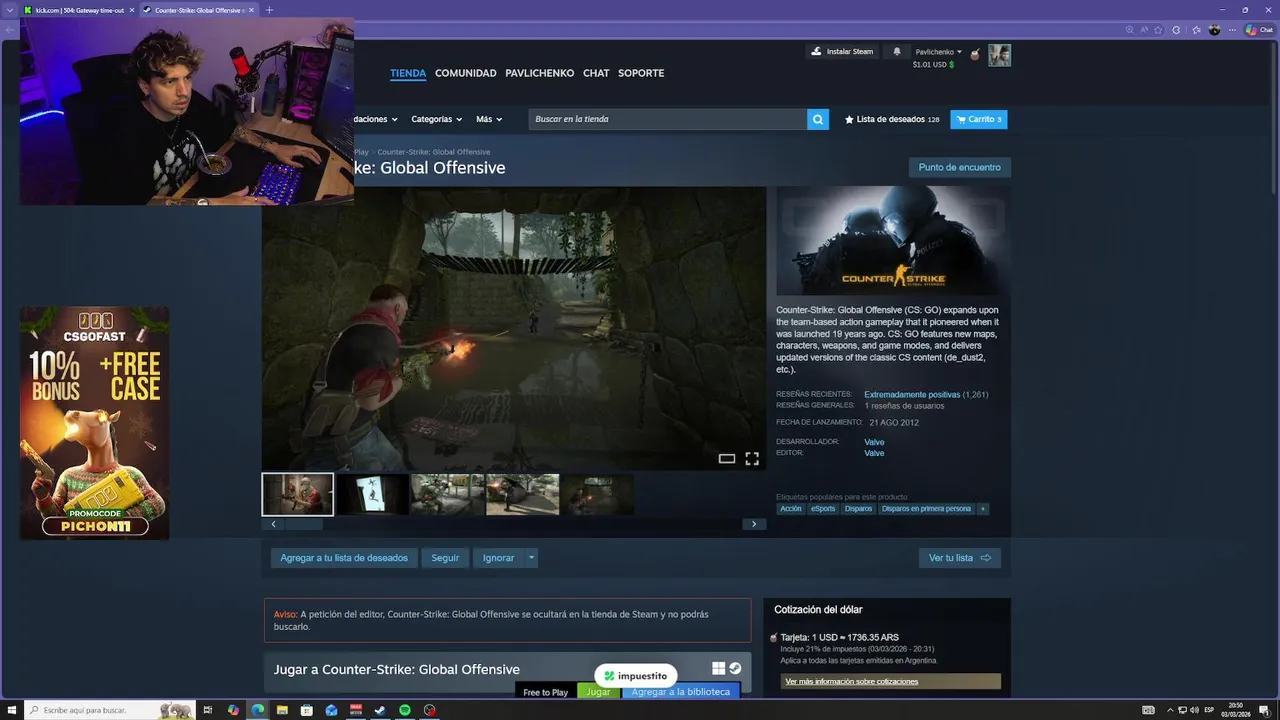
Task: Click the store search magnifier button
Action: tap(818, 119)
